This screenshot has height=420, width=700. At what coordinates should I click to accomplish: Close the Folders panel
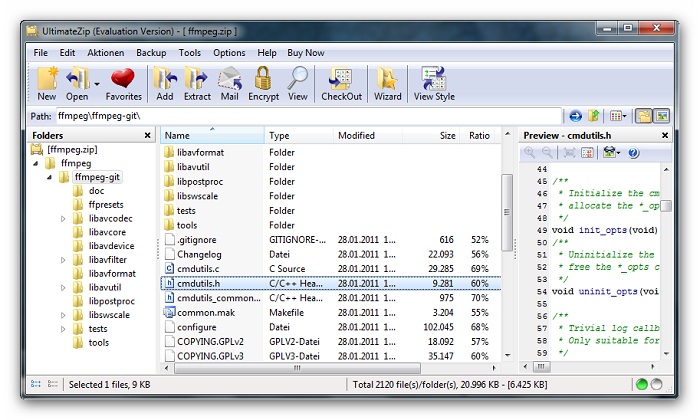tap(147, 135)
